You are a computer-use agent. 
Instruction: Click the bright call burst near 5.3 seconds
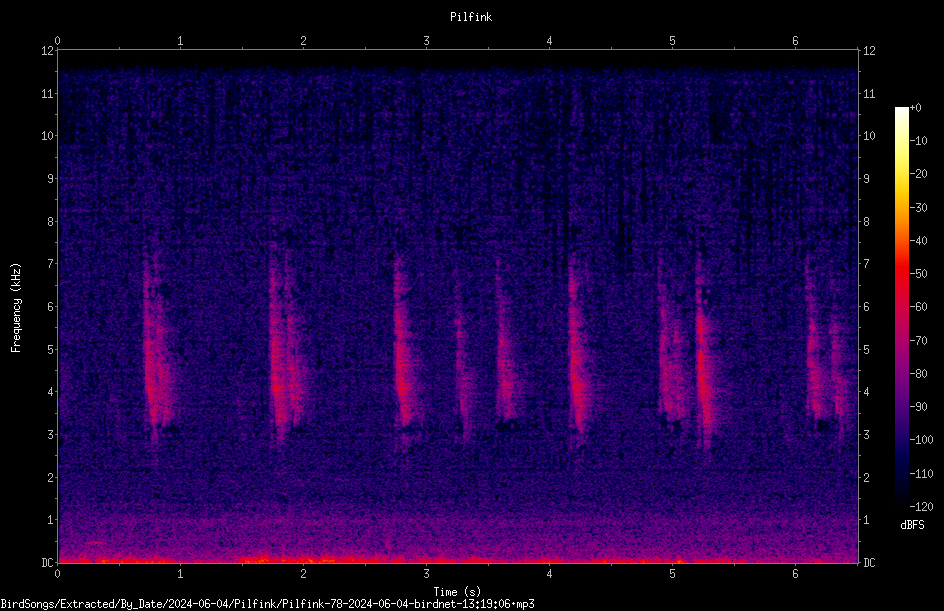point(703,355)
